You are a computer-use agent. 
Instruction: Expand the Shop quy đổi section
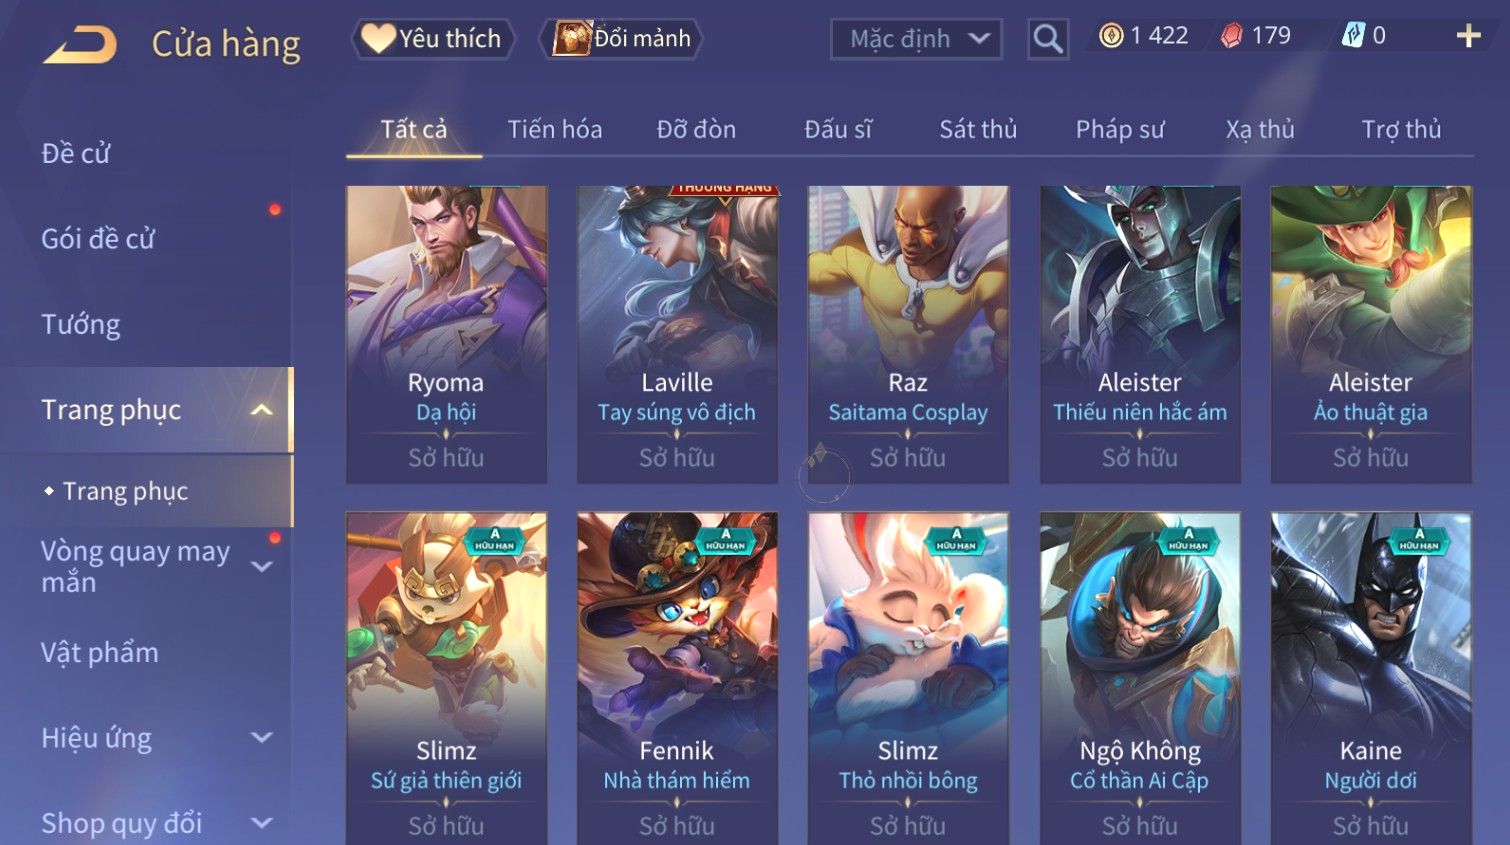point(262,823)
